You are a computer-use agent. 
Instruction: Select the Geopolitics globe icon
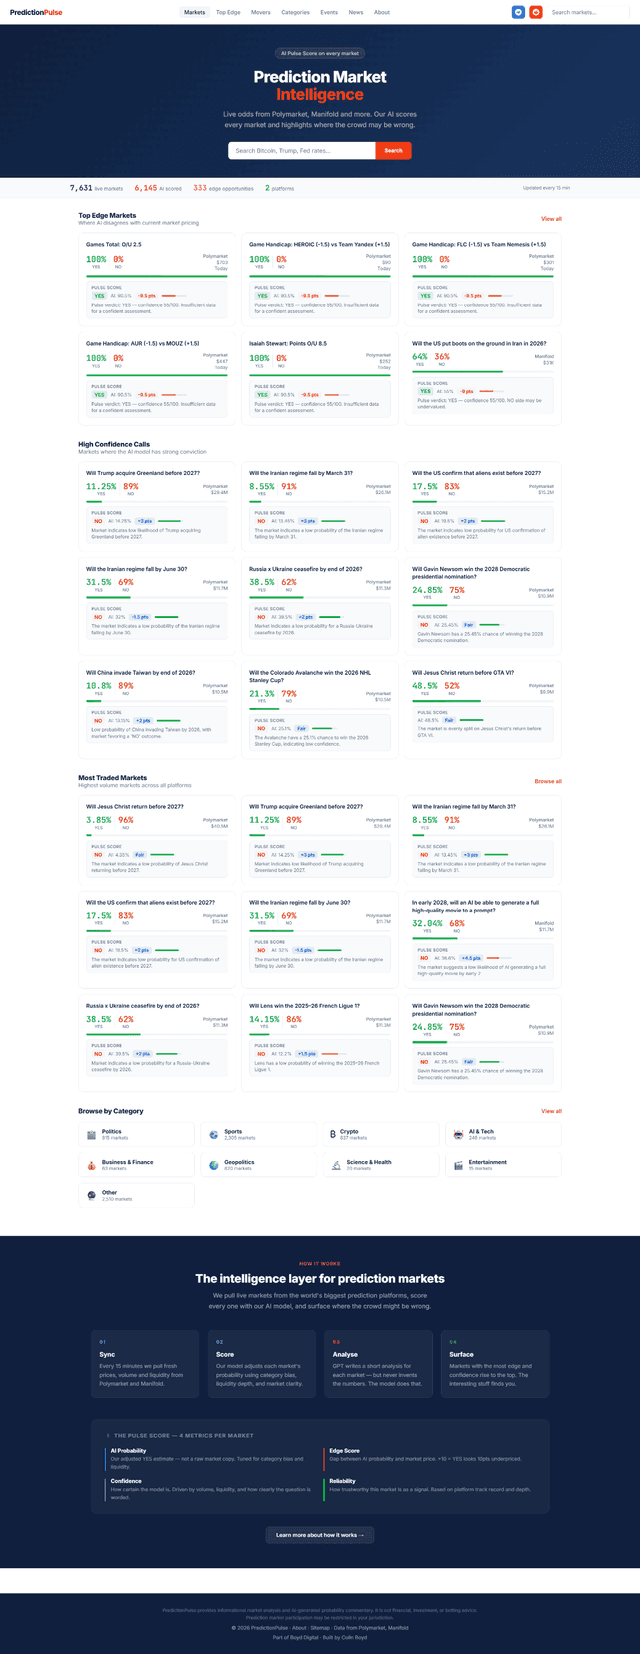pyautogui.click(x=213, y=1165)
